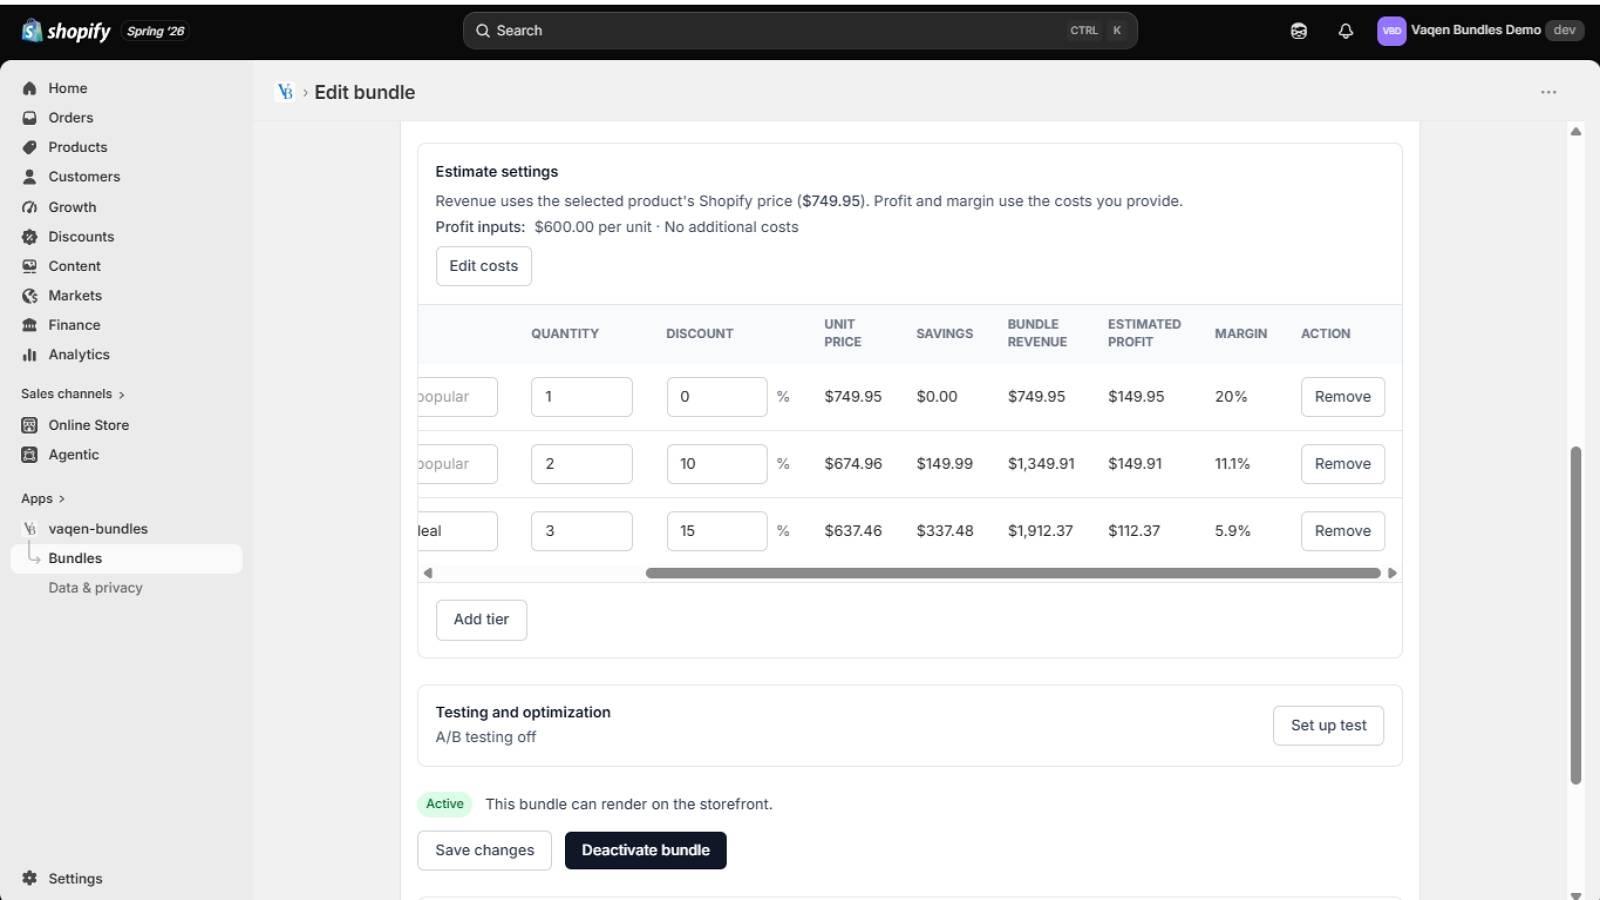Expand the Apps section
Image resolution: width=1600 pixels, height=900 pixels.
[x=43, y=499]
